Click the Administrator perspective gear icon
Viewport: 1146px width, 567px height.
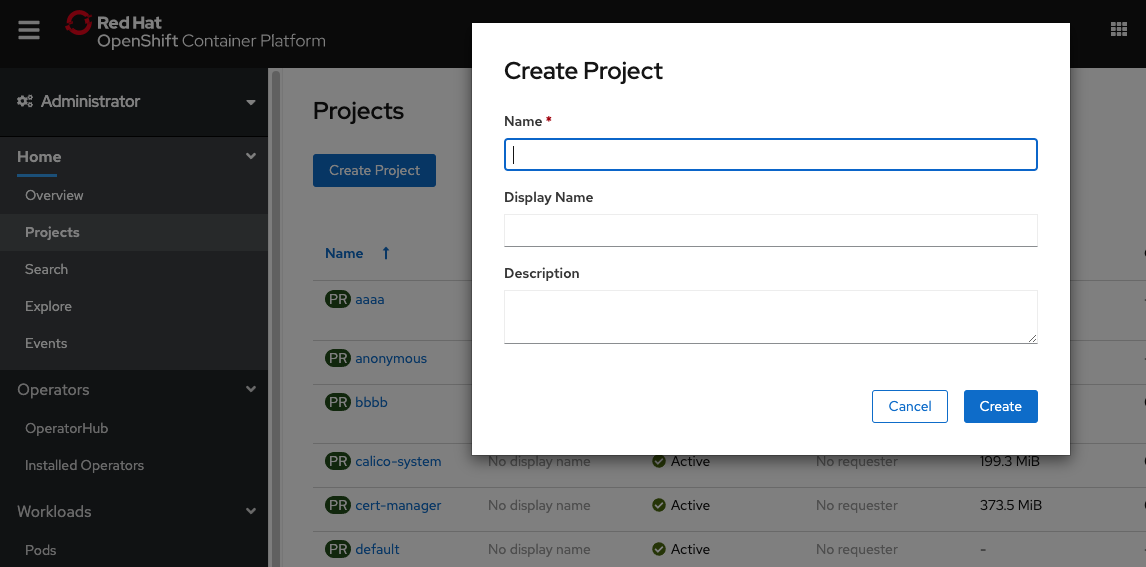click(25, 102)
